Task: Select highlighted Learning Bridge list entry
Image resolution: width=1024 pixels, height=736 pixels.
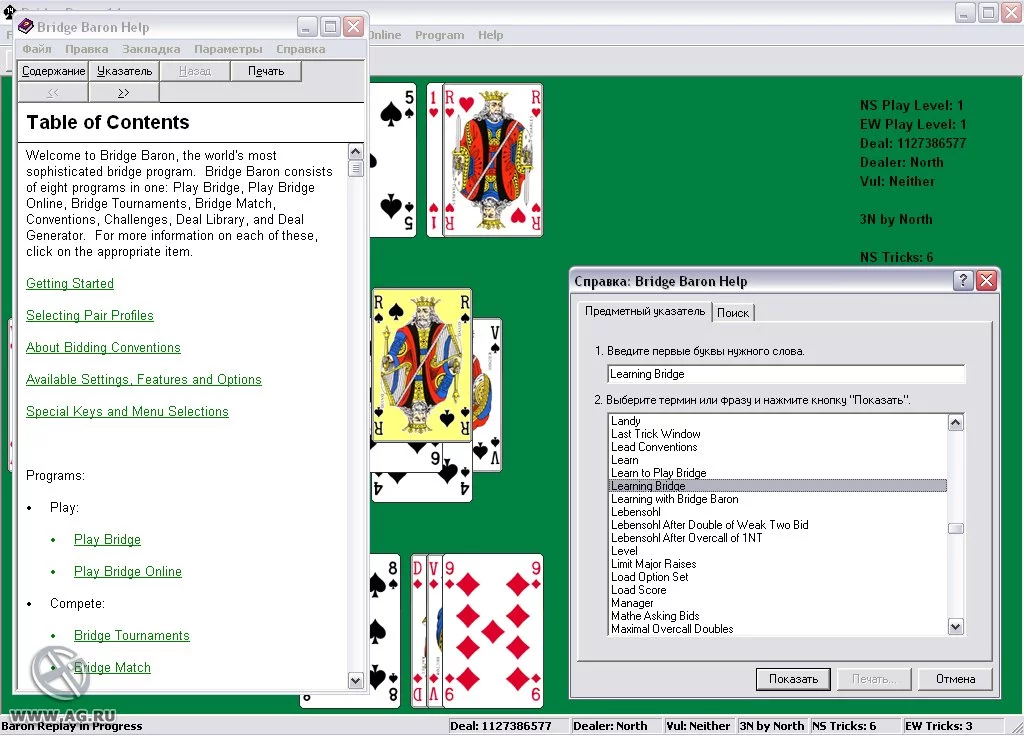Action: [777, 486]
